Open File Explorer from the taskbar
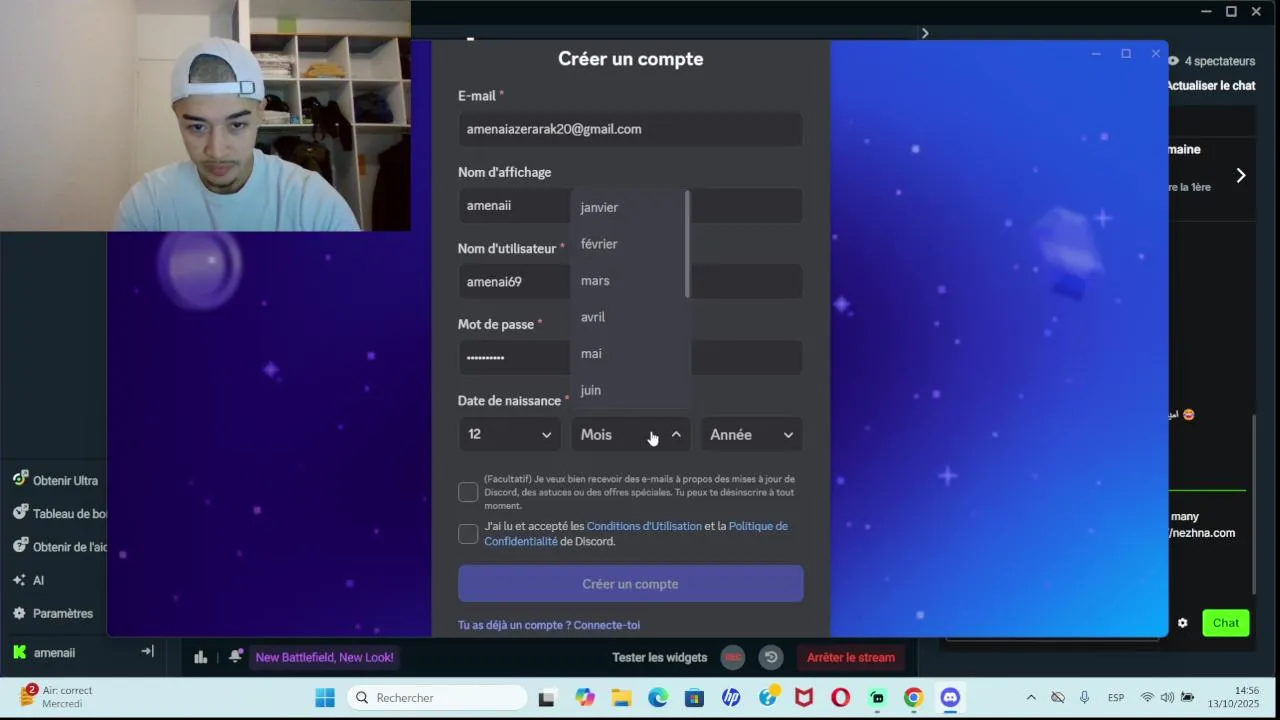The image size is (1280, 720). tap(621, 698)
